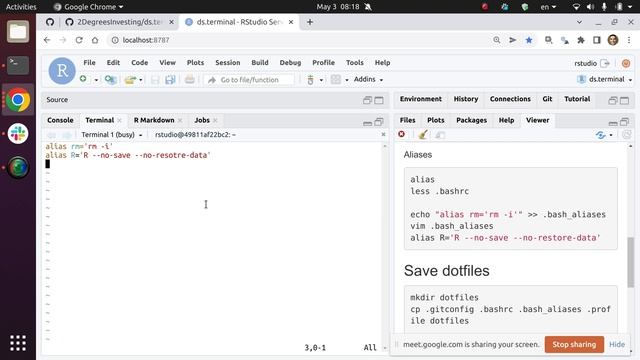Open the Session menu
Image resolution: width=640 pixels, height=360 pixels.
coord(228,62)
